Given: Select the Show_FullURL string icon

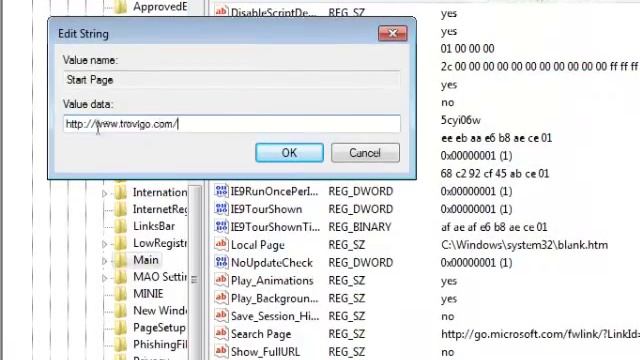Looking at the screenshot, I should [x=221, y=351].
